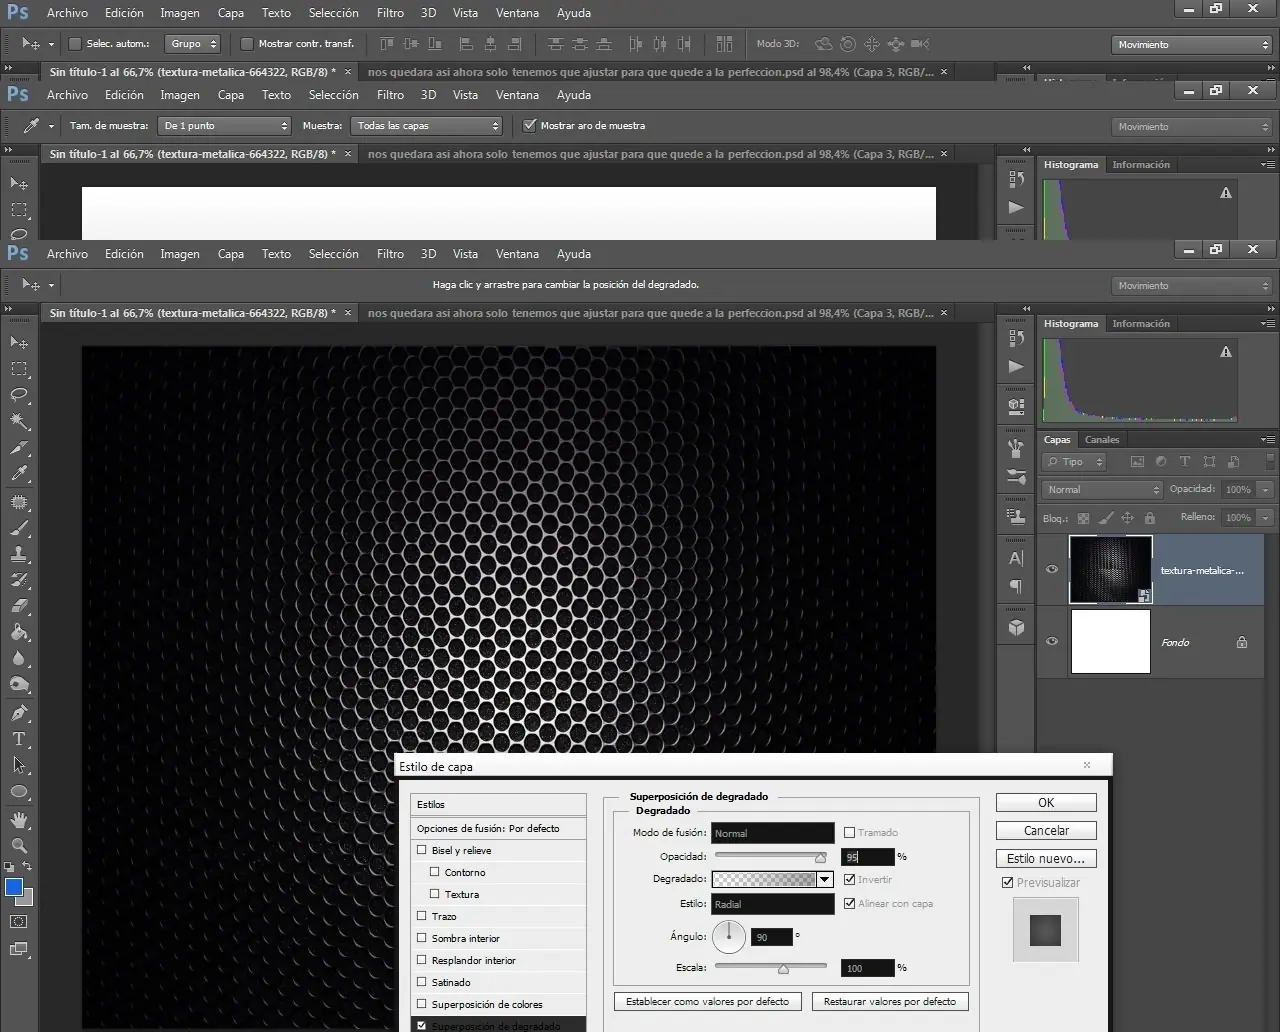This screenshot has height=1032, width=1284.
Task: Open the 'De 1 punto' sample size dropdown
Action: [x=224, y=126]
